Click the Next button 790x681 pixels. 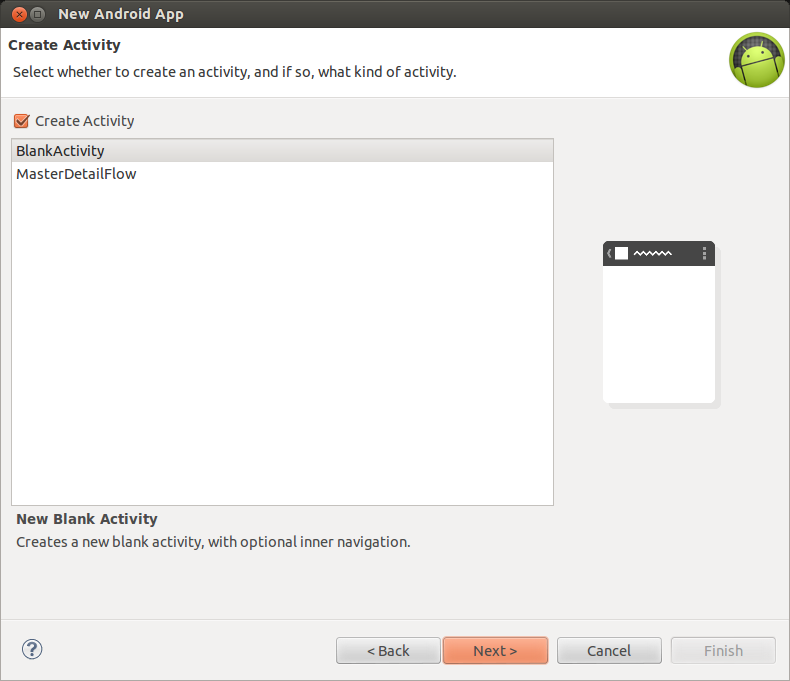tap(495, 650)
